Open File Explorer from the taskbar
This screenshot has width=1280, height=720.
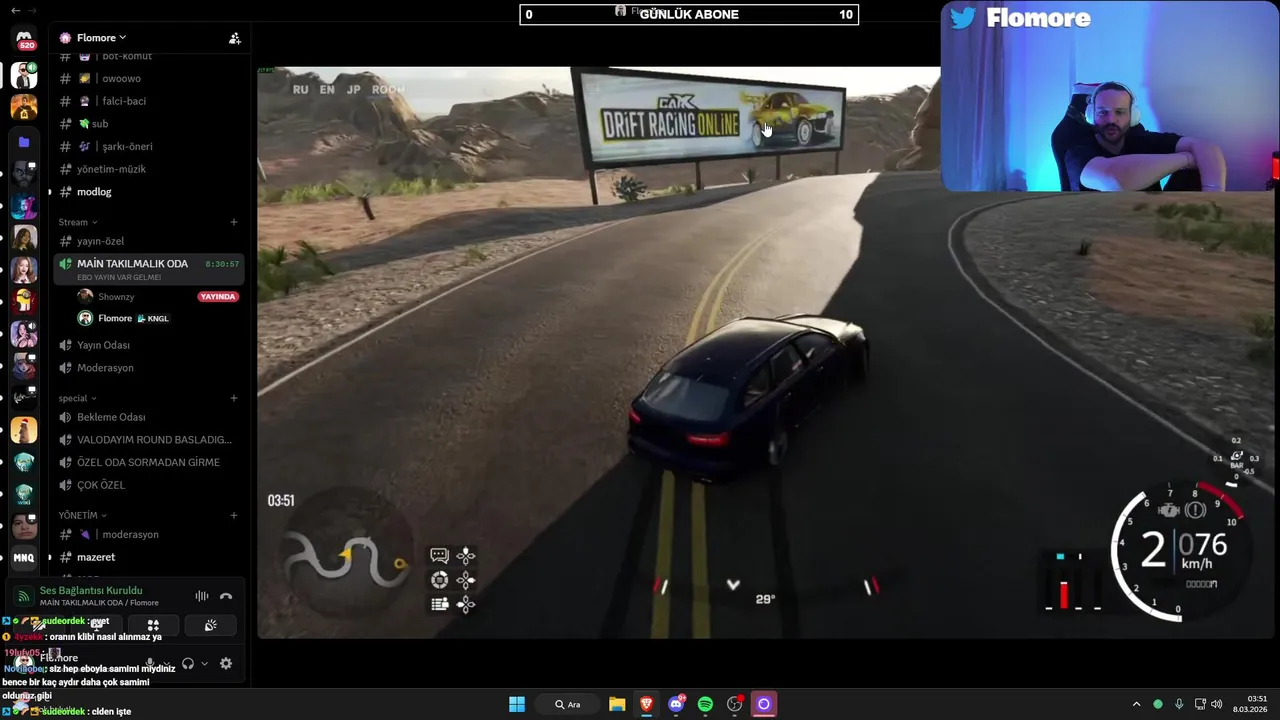pos(617,704)
